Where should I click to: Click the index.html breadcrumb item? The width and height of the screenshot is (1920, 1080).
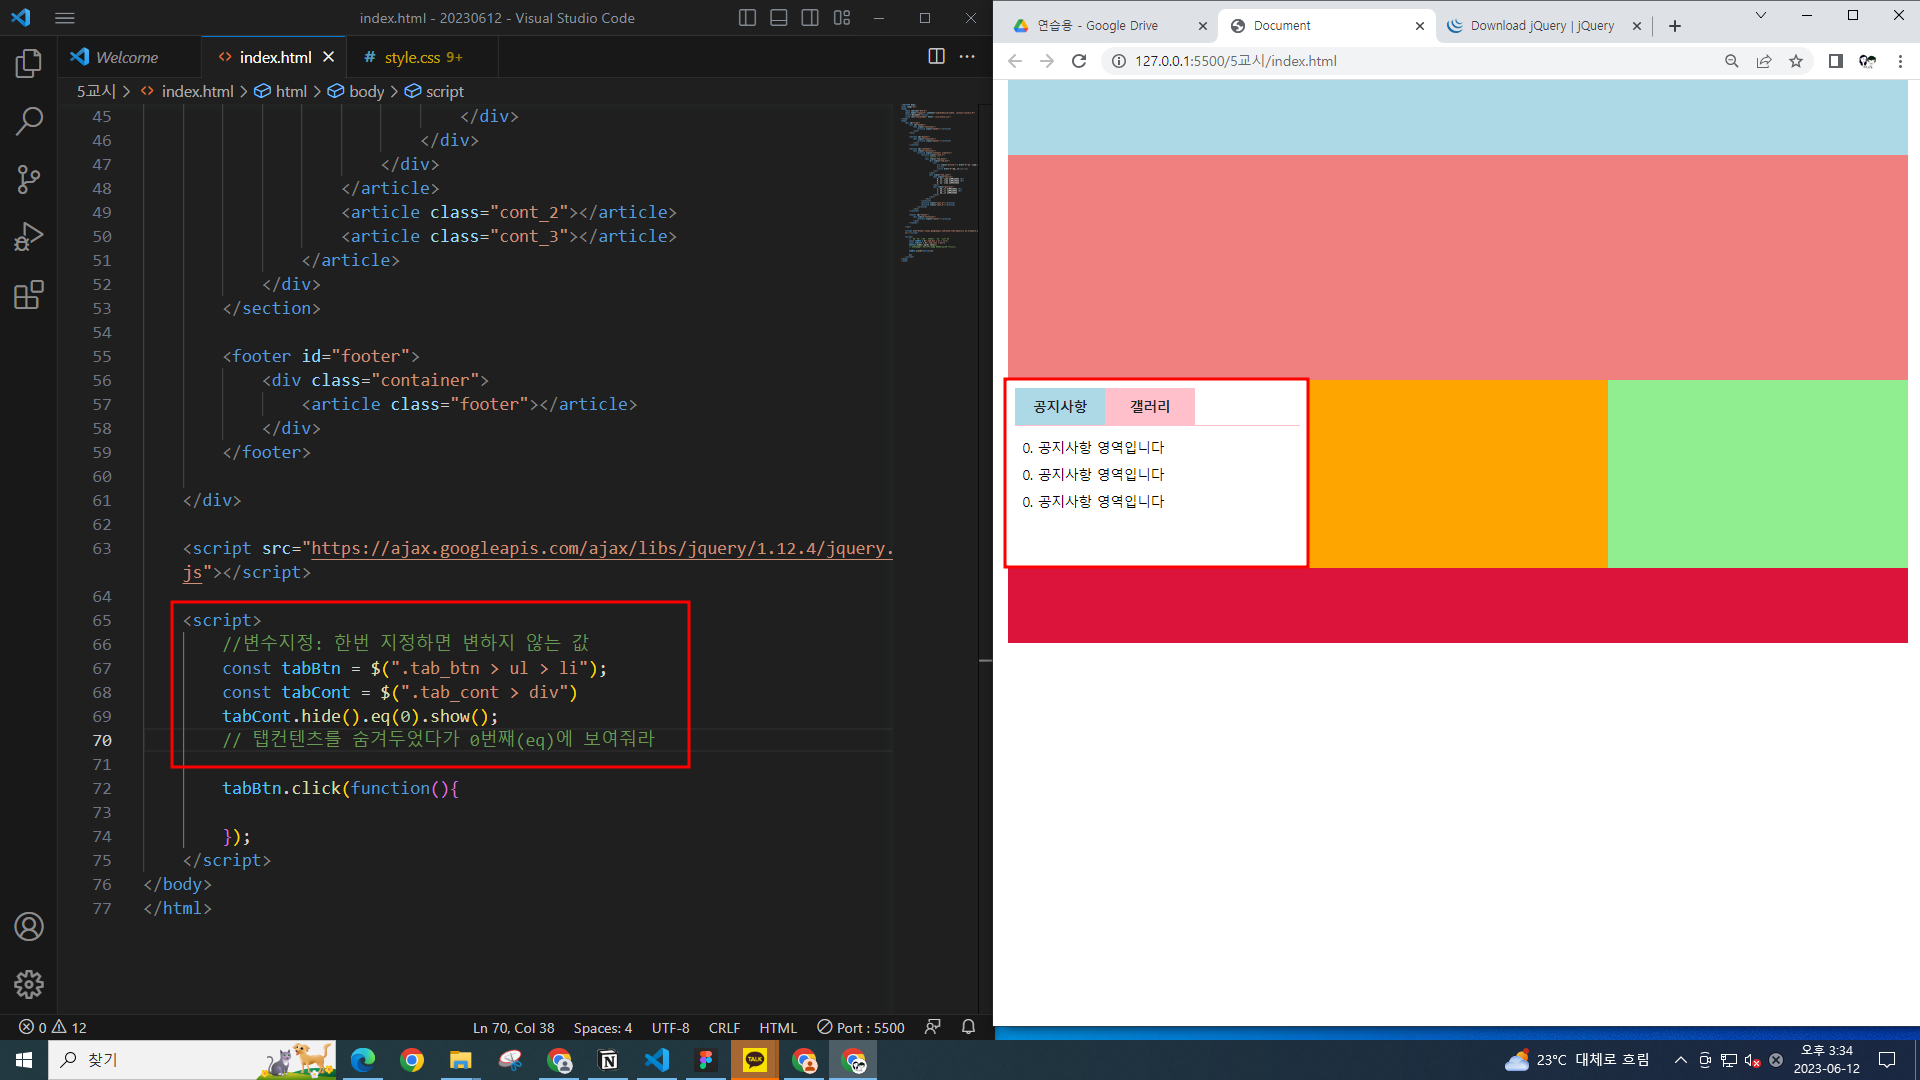click(x=188, y=91)
